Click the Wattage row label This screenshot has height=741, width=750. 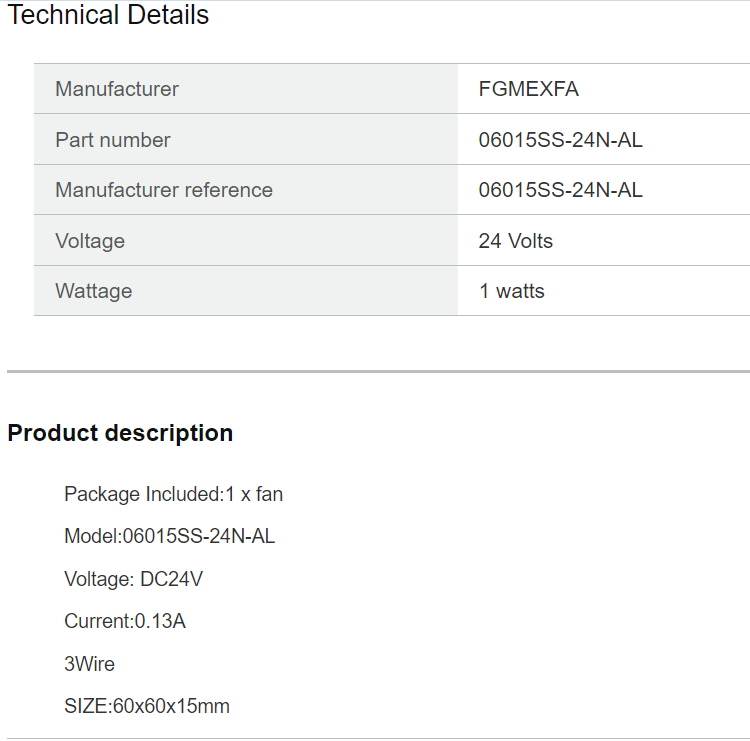pyautogui.click(x=94, y=291)
